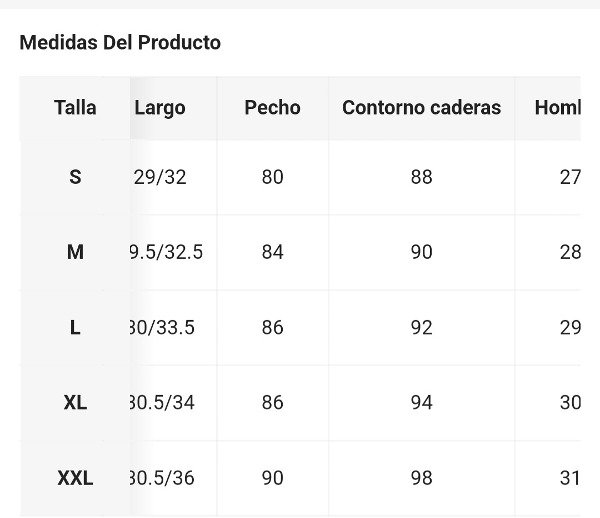Viewport: 600px width, 518px height.
Task: Select the Talla column header
Action: click(x=75, y=108)
